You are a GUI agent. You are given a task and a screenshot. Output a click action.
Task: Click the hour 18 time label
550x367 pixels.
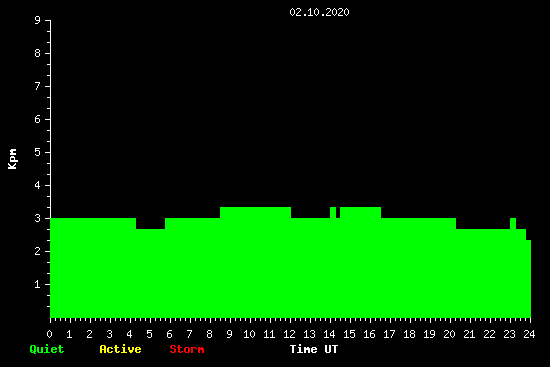coord(409,334)
